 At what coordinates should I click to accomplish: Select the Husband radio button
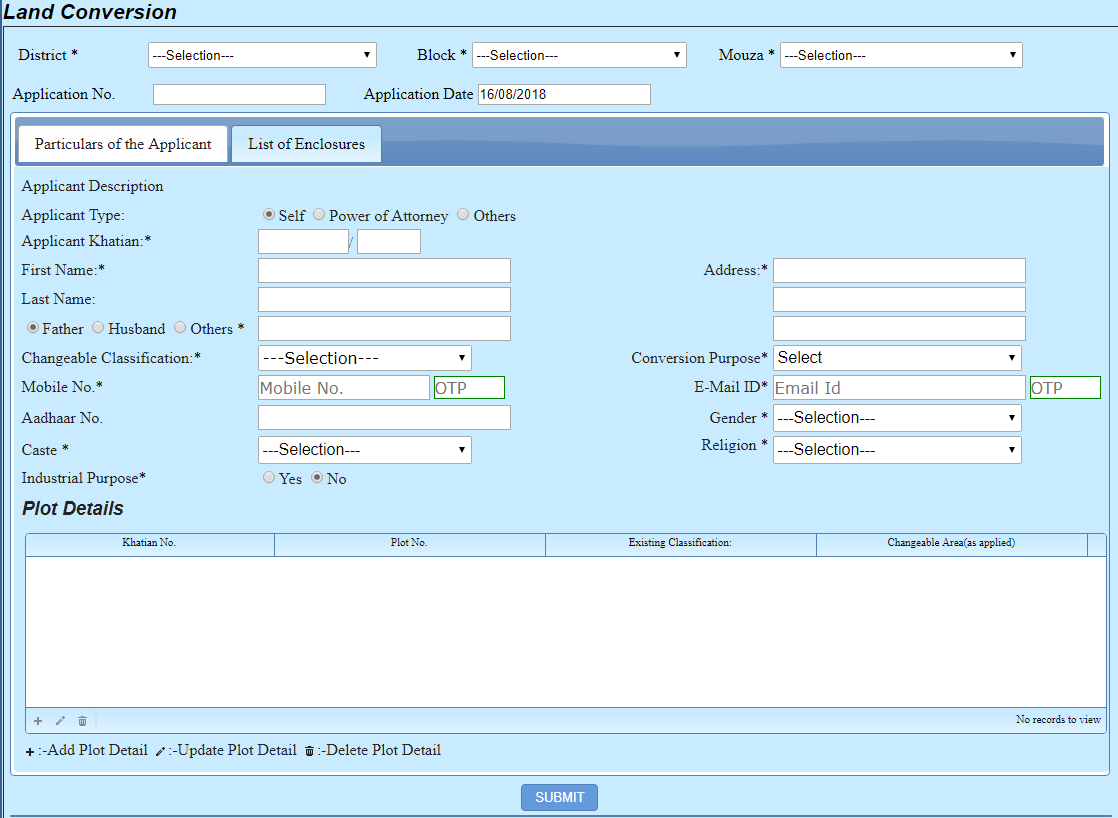pyautogui.click(x=98, y=328)
